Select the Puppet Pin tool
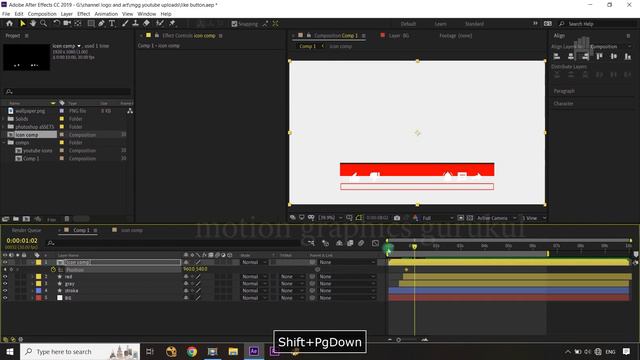 click(172, 24)
